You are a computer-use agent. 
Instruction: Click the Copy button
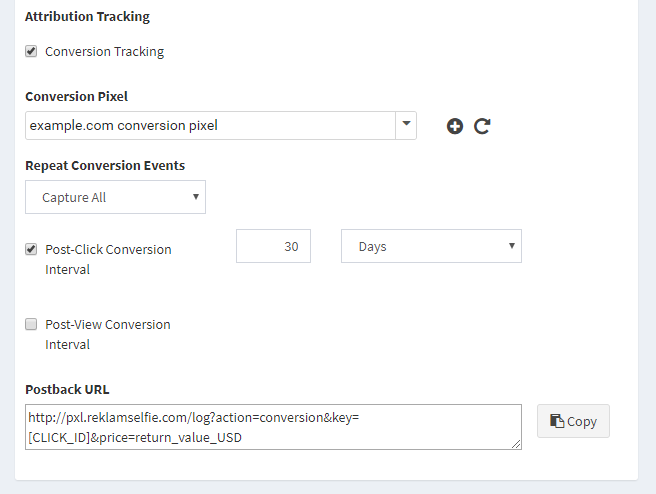pos(573,421)
